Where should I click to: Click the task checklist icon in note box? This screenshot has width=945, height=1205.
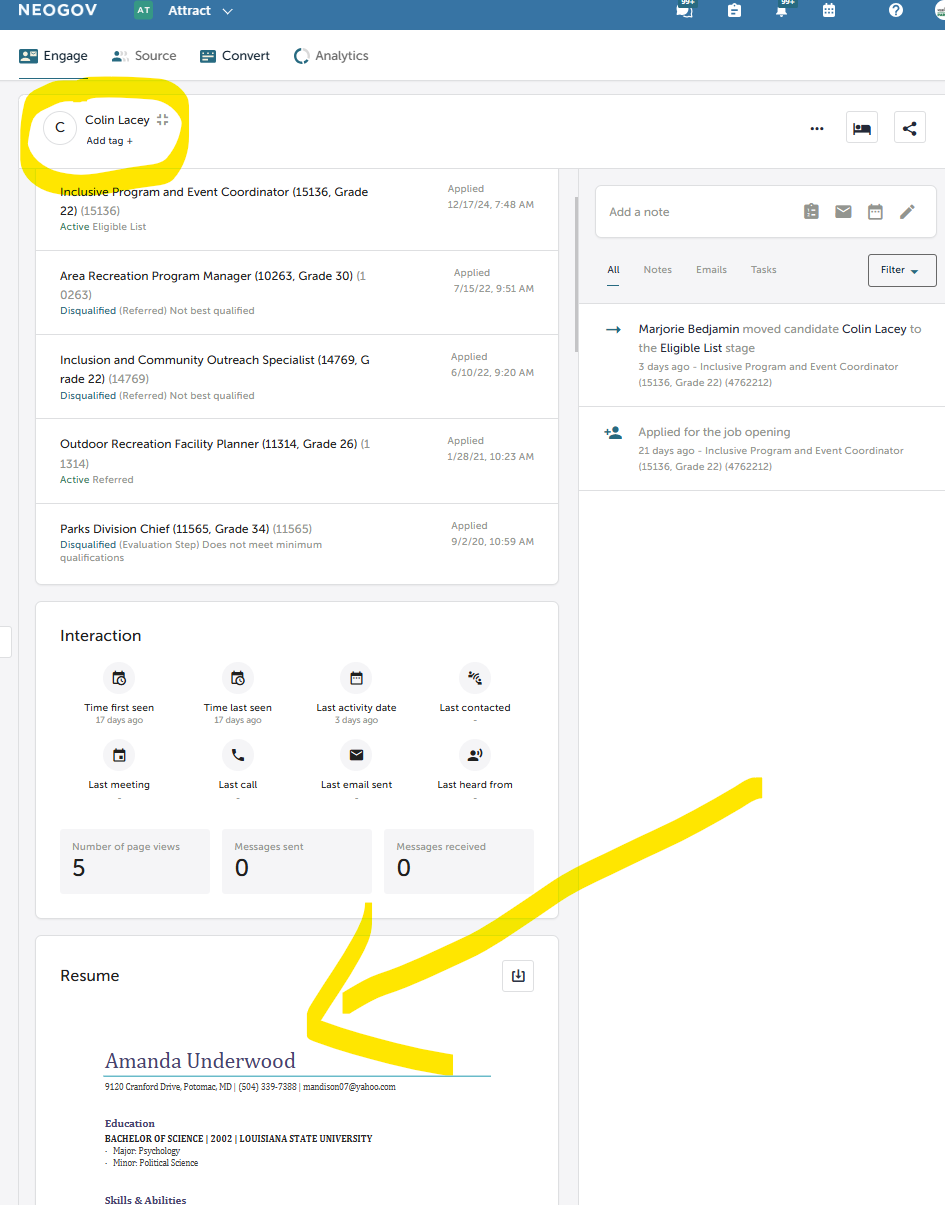[x=811, y=212]
